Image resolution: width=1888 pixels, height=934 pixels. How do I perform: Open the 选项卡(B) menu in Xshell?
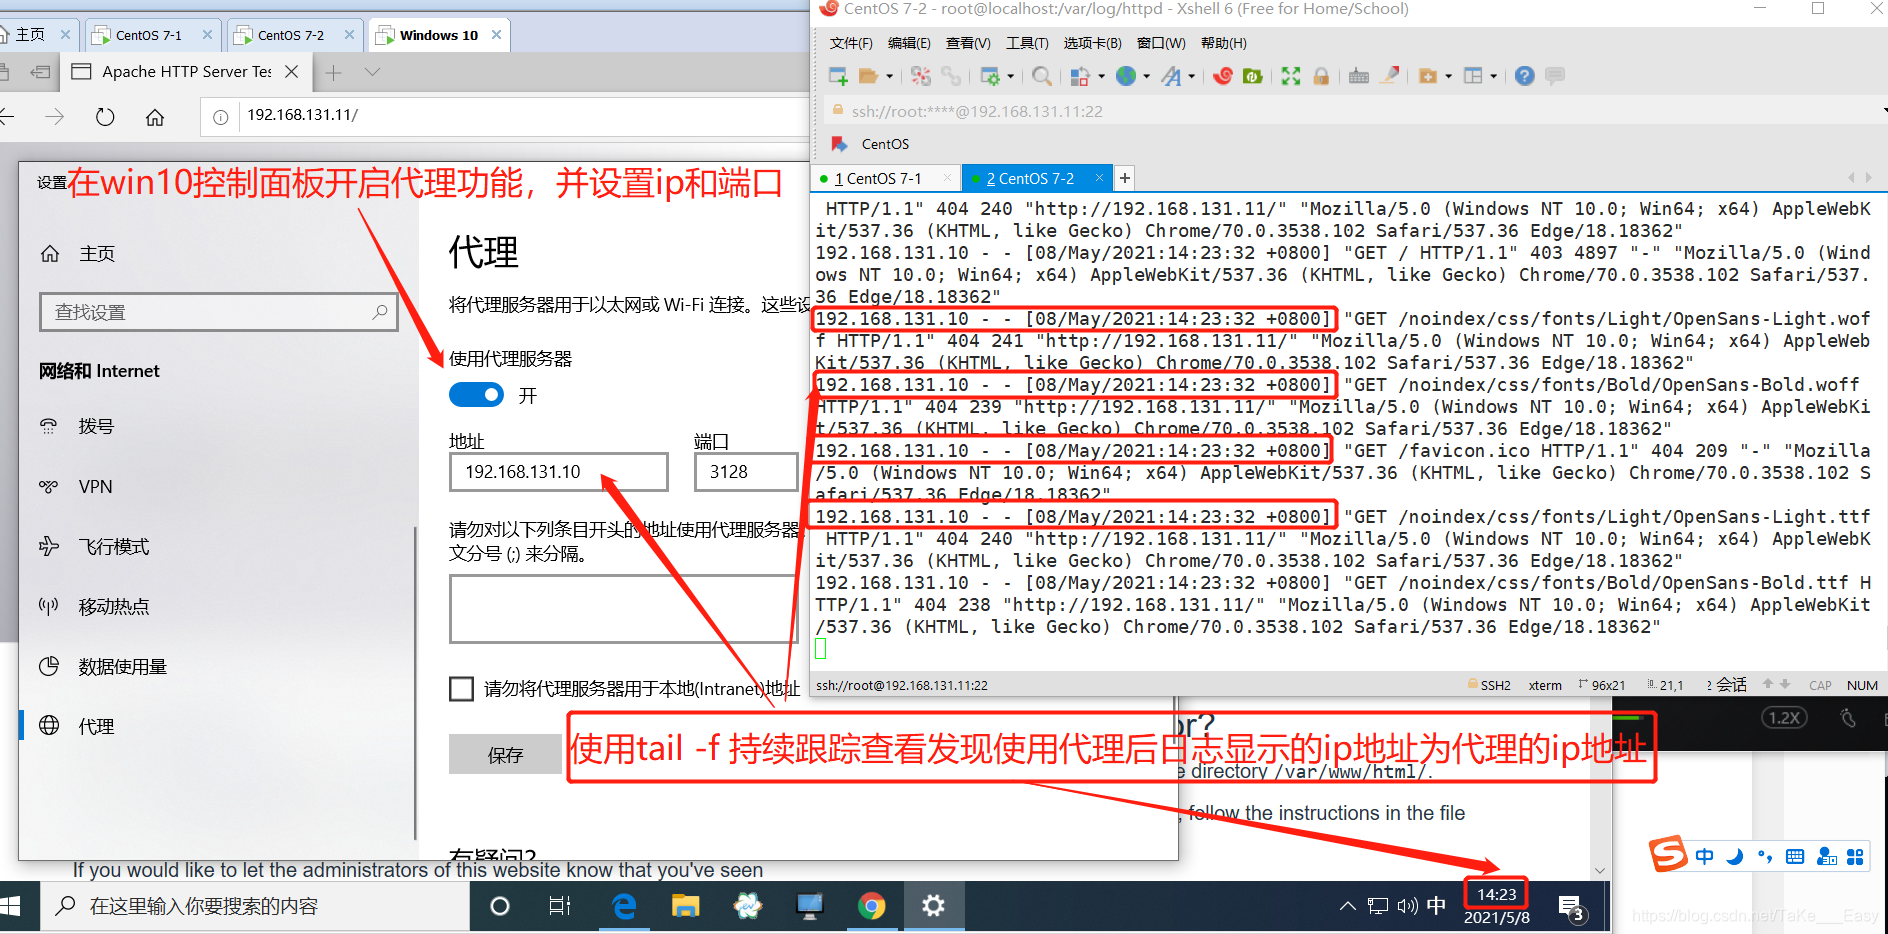point(1092,43)
